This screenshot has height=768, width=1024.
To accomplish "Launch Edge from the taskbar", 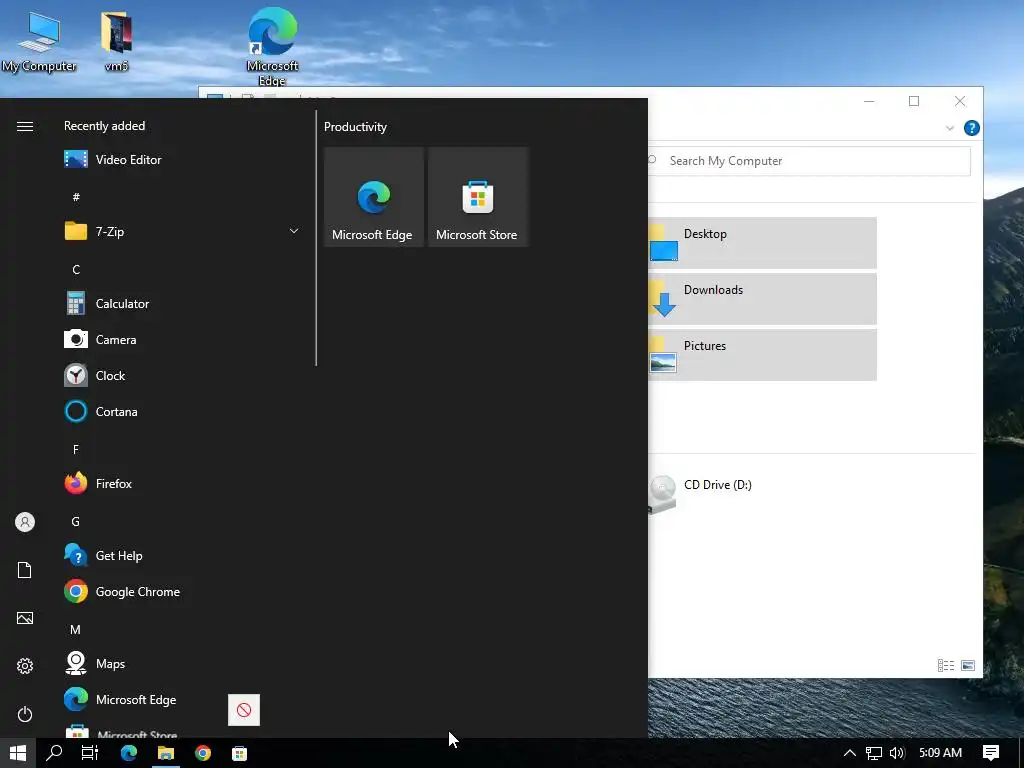I will coord(129,753).
